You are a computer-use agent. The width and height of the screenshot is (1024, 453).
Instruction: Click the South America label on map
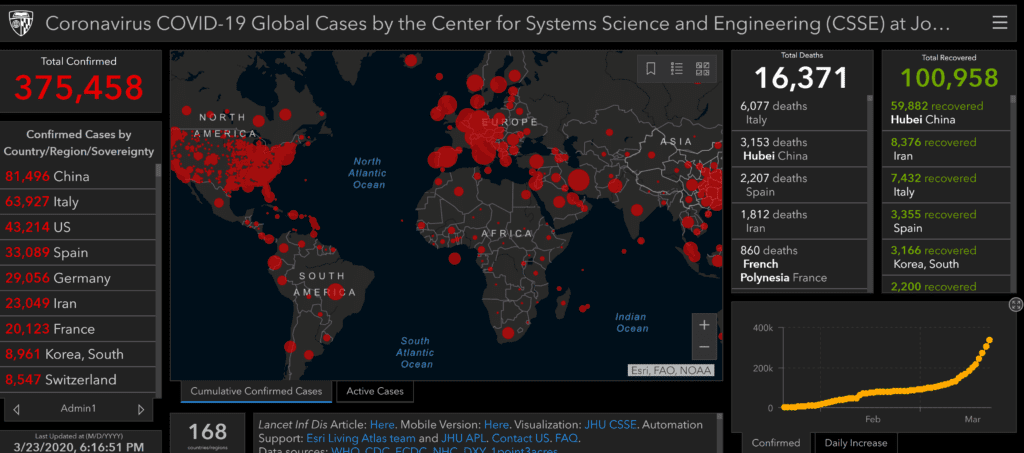(325, 284)
